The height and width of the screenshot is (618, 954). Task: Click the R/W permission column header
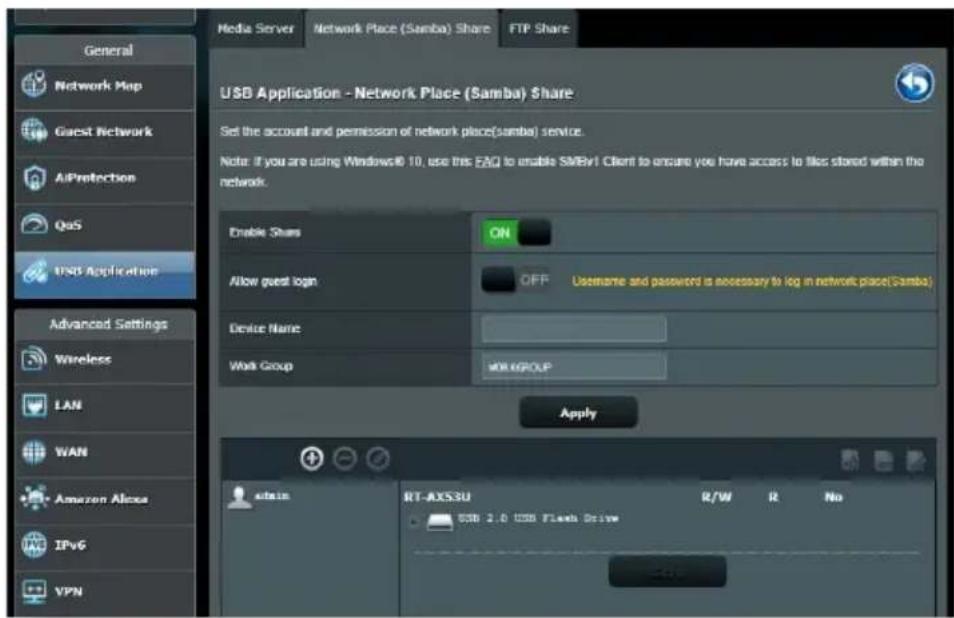tap(716, 497)
